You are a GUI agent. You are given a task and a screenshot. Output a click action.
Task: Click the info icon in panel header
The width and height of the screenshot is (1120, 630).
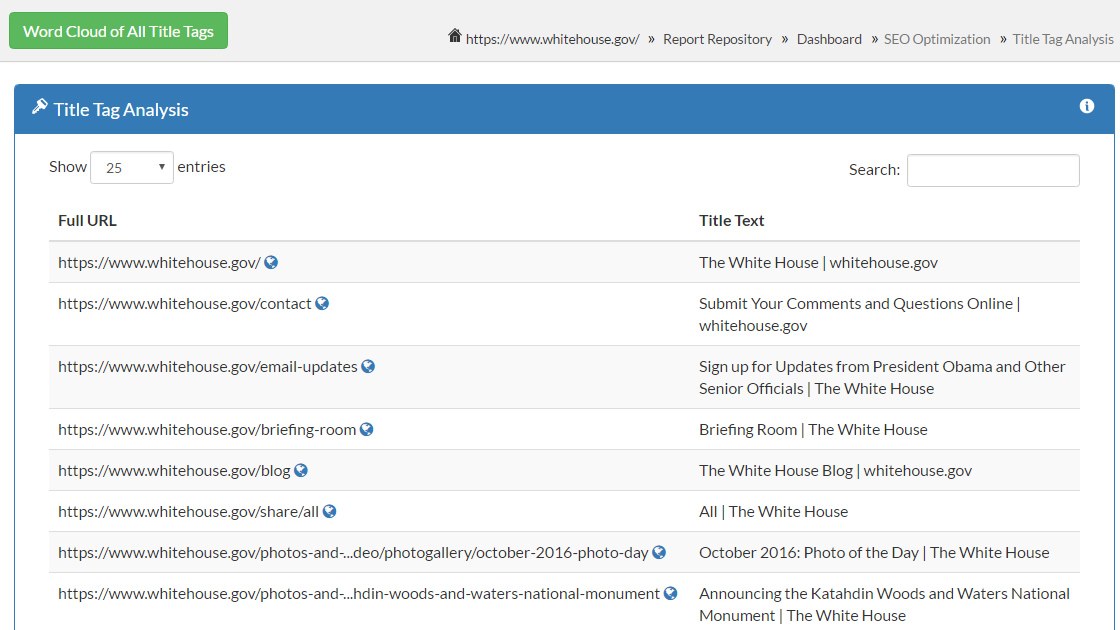point(1086,106)
